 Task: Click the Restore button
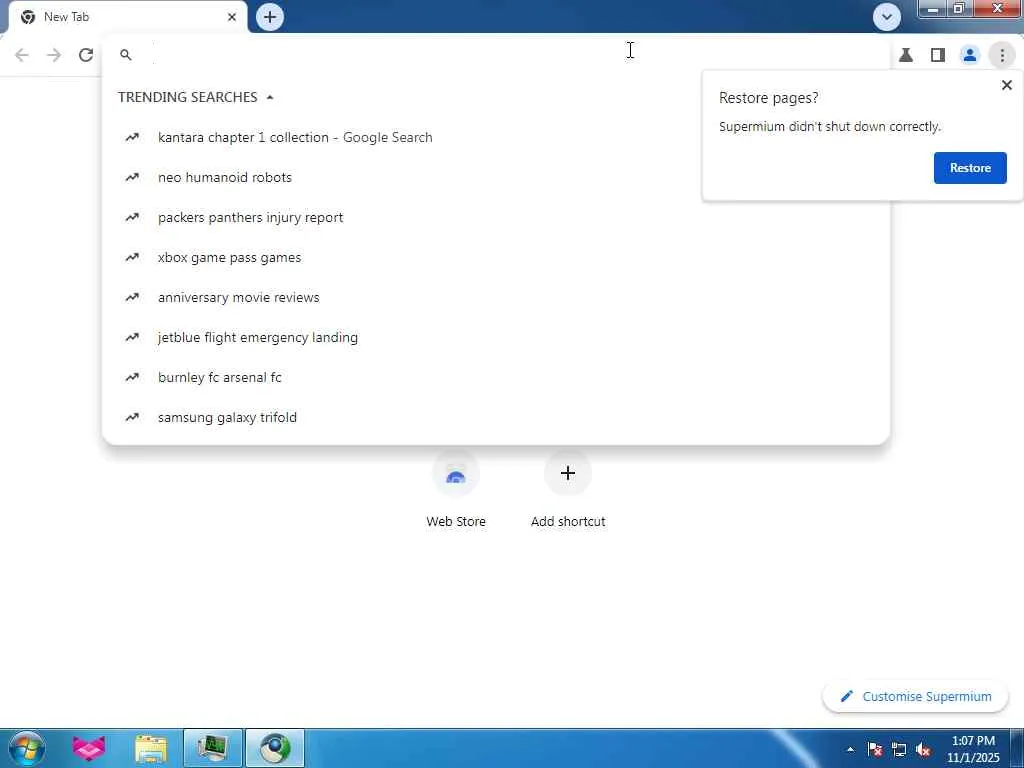[x=970, y=168]
